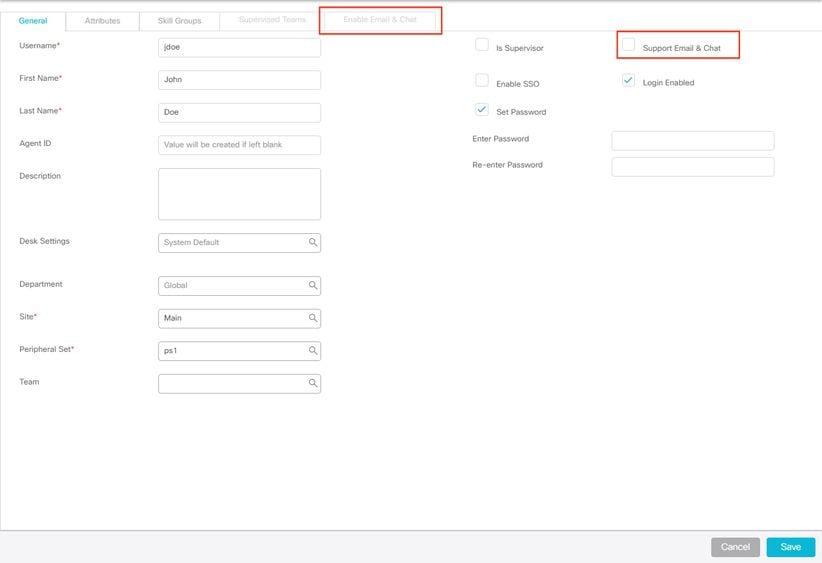
Task: Click the Username label text
Action: tap(39, 46)
